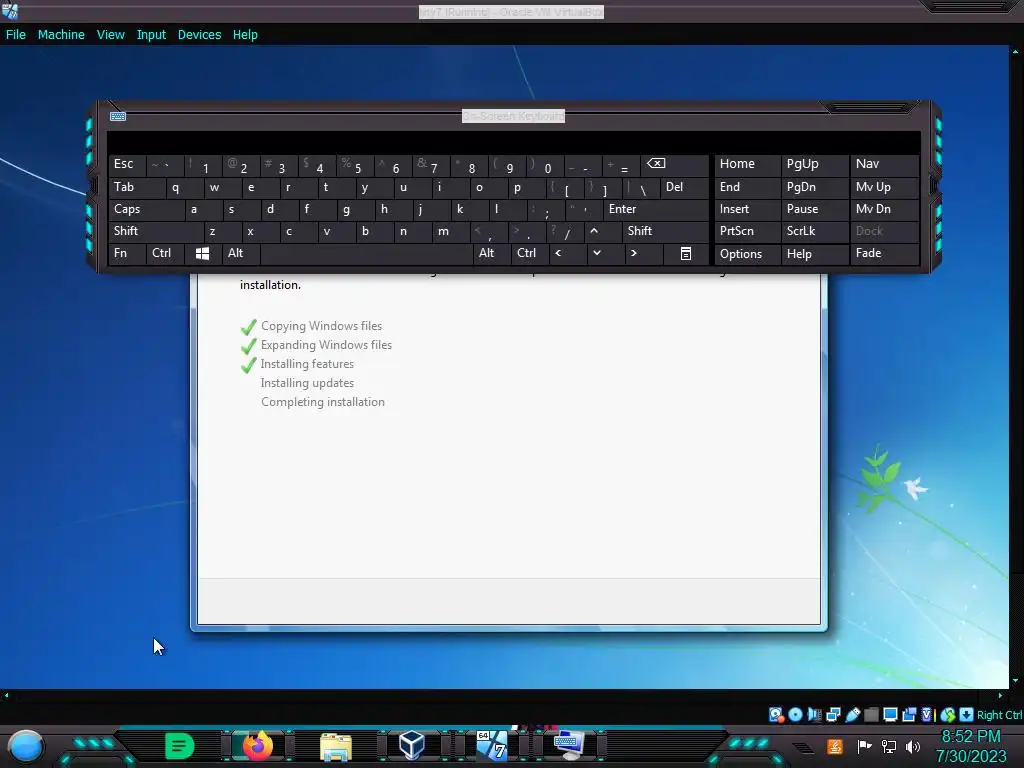Click the network adapters status icon
1024x768 pixels.
tap(833, 714)
